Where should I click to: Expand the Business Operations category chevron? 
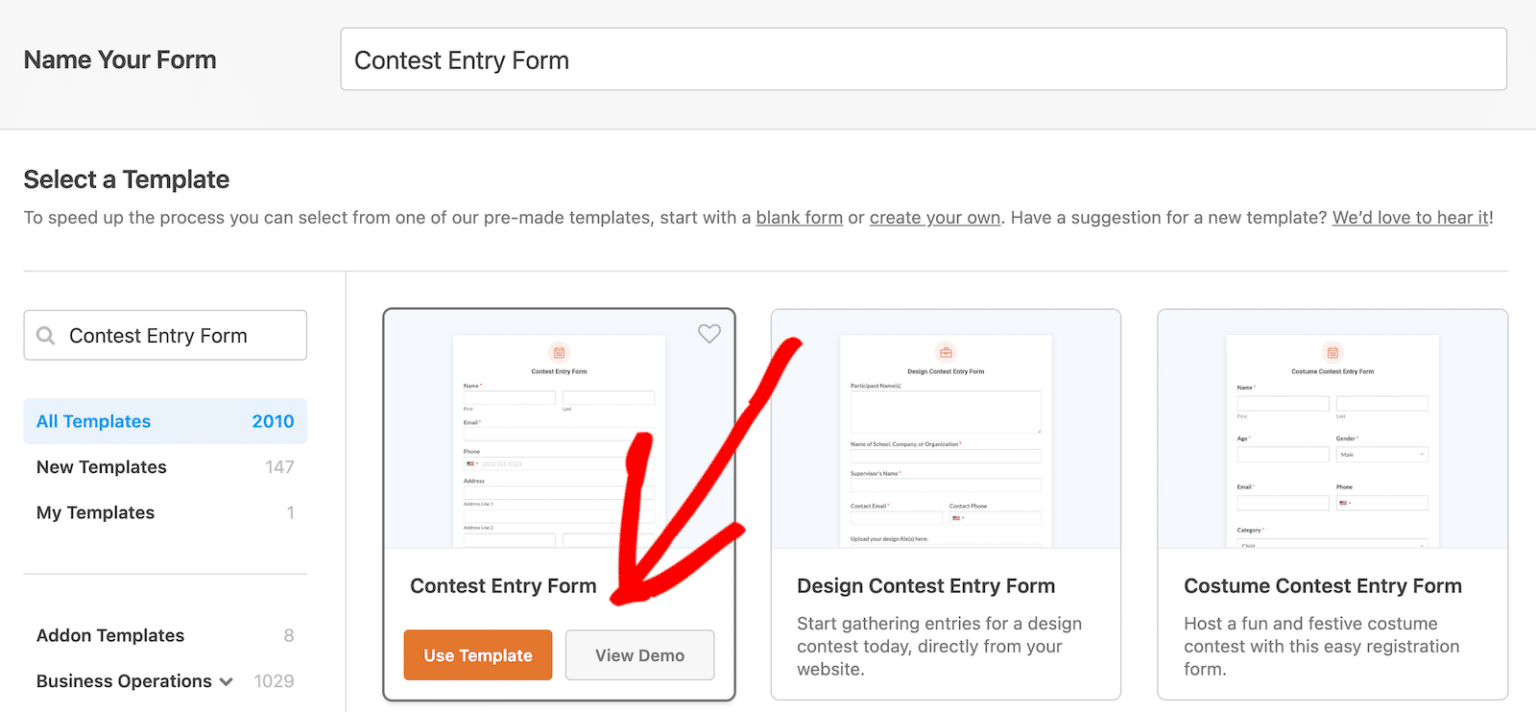227,682
